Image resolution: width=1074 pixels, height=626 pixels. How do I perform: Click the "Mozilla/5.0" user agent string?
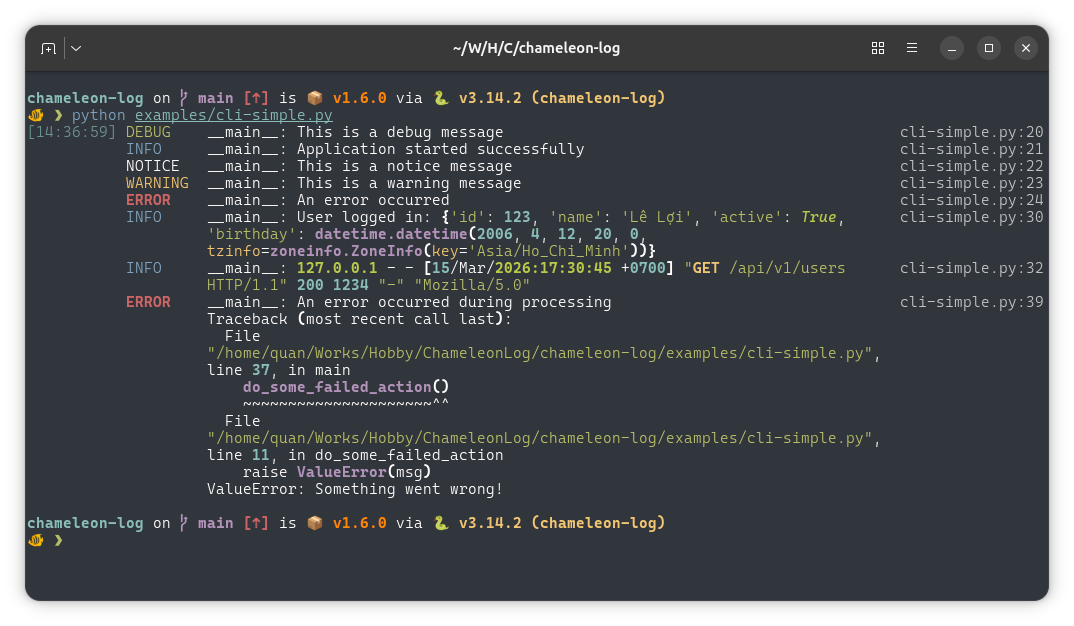[472, 285]
